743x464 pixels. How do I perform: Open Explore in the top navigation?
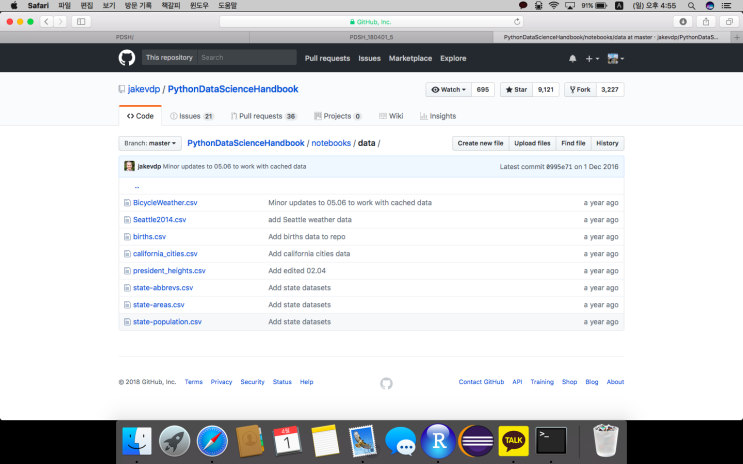click(x=453, y=58)
